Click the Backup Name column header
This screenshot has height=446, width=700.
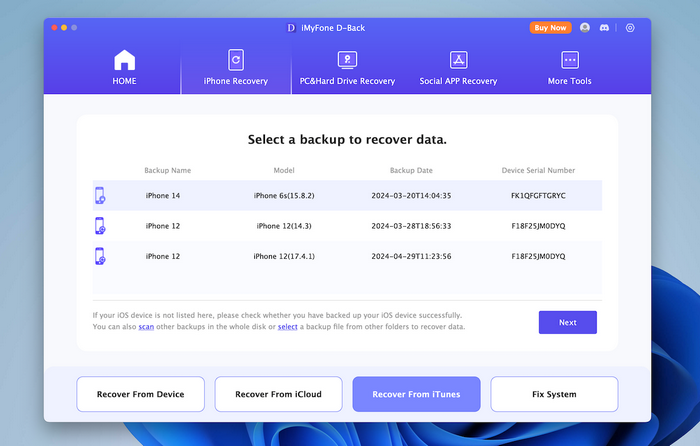tap(167, 171)
